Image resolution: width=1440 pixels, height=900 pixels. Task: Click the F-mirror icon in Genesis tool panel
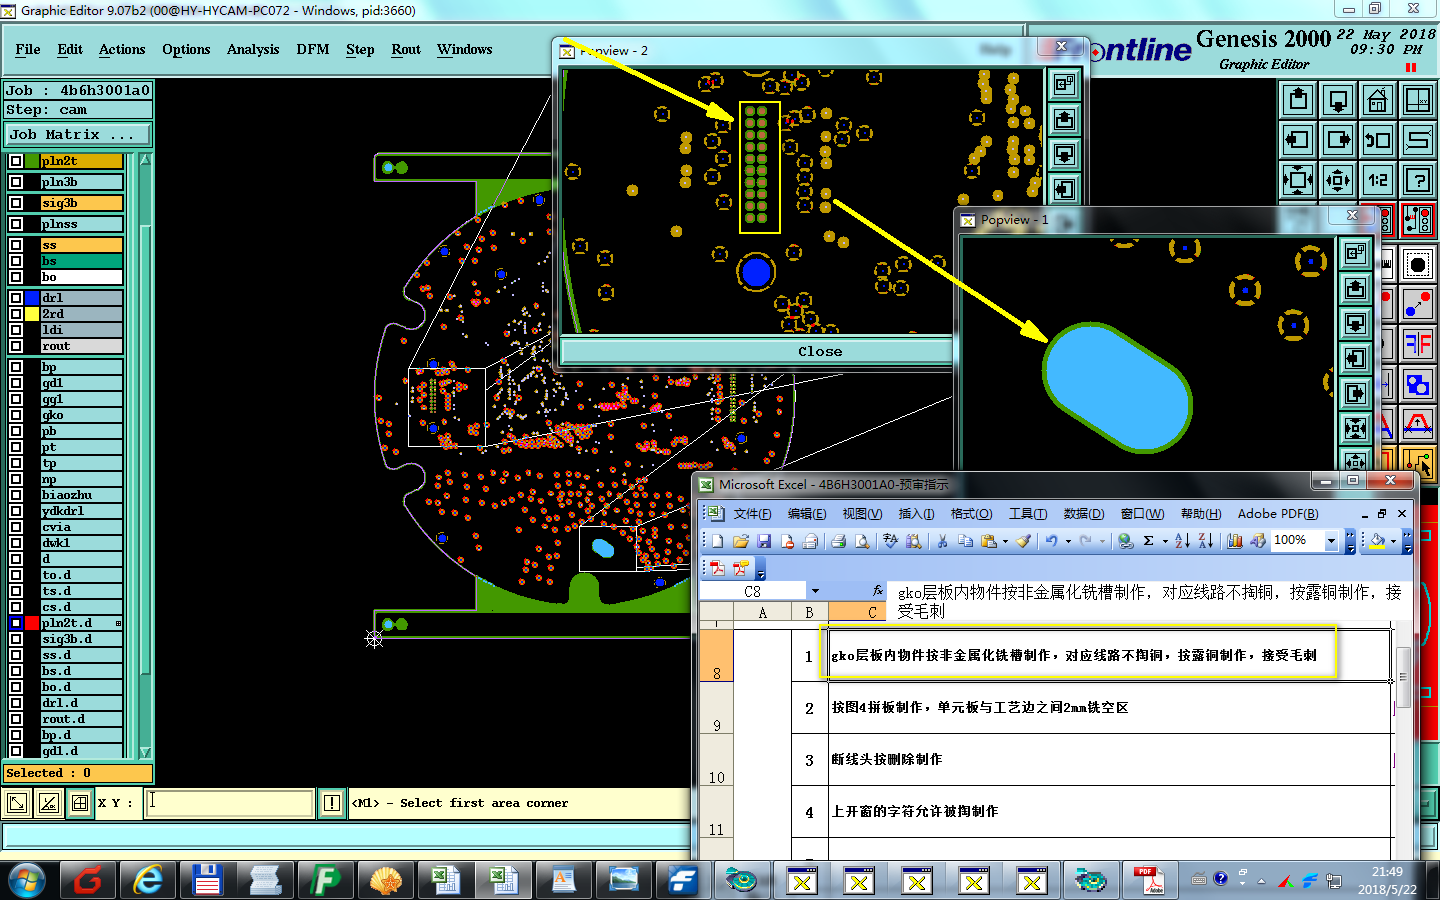tap(1418, 345)
